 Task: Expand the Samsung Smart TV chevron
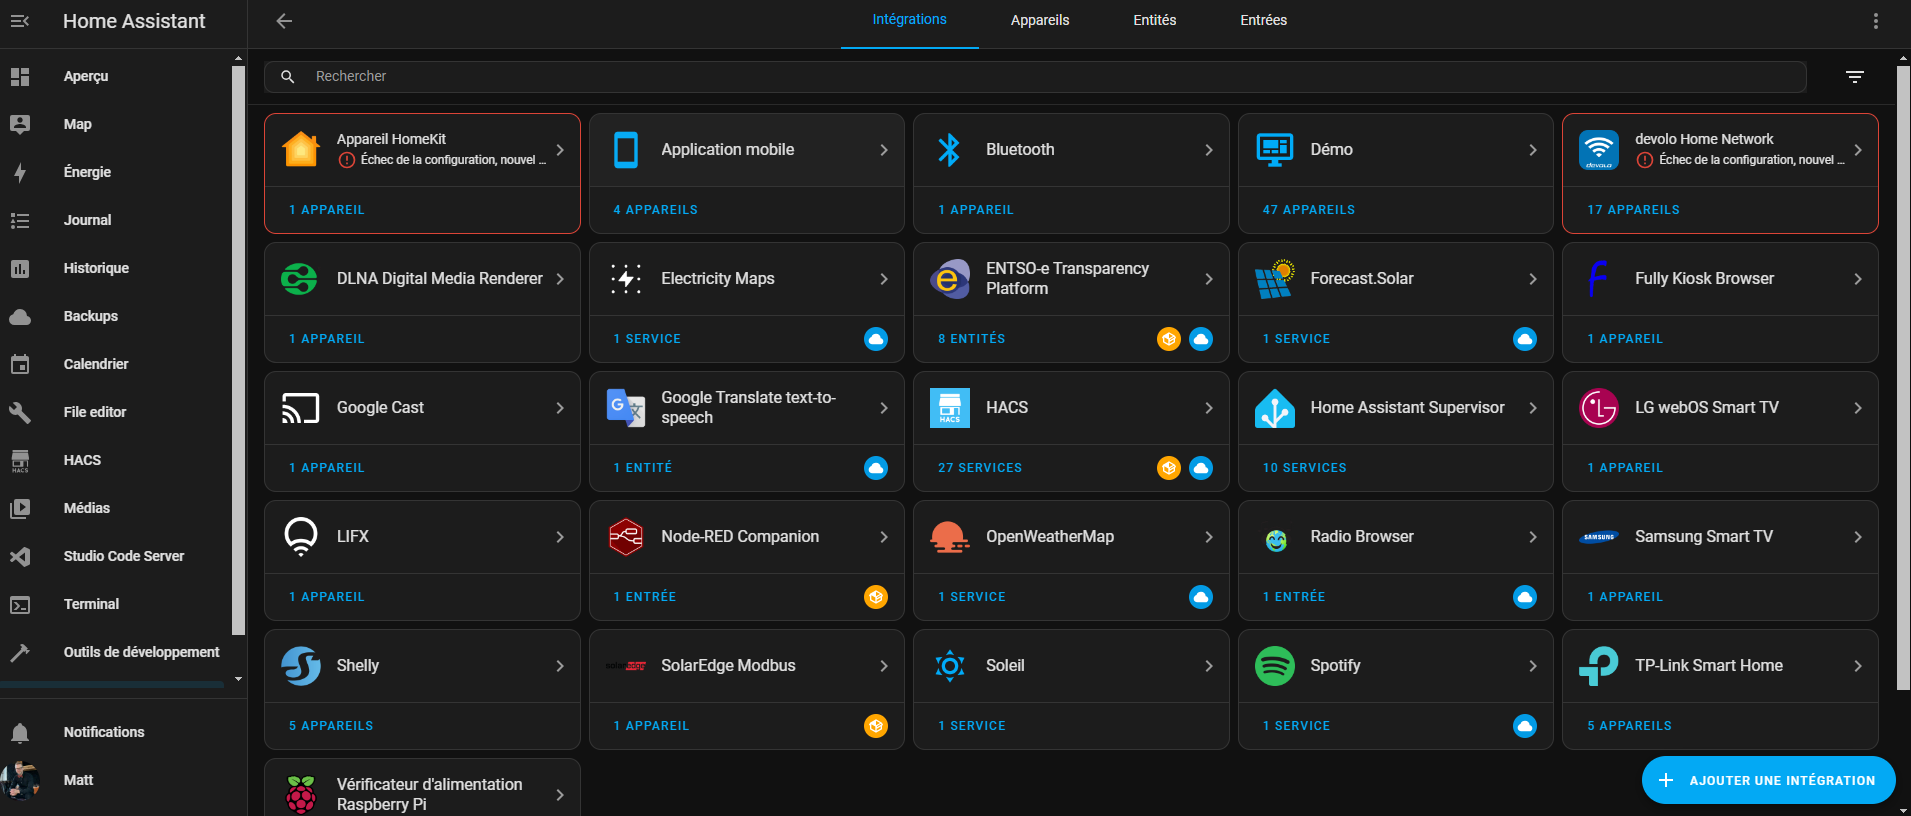coord(1858,537)
